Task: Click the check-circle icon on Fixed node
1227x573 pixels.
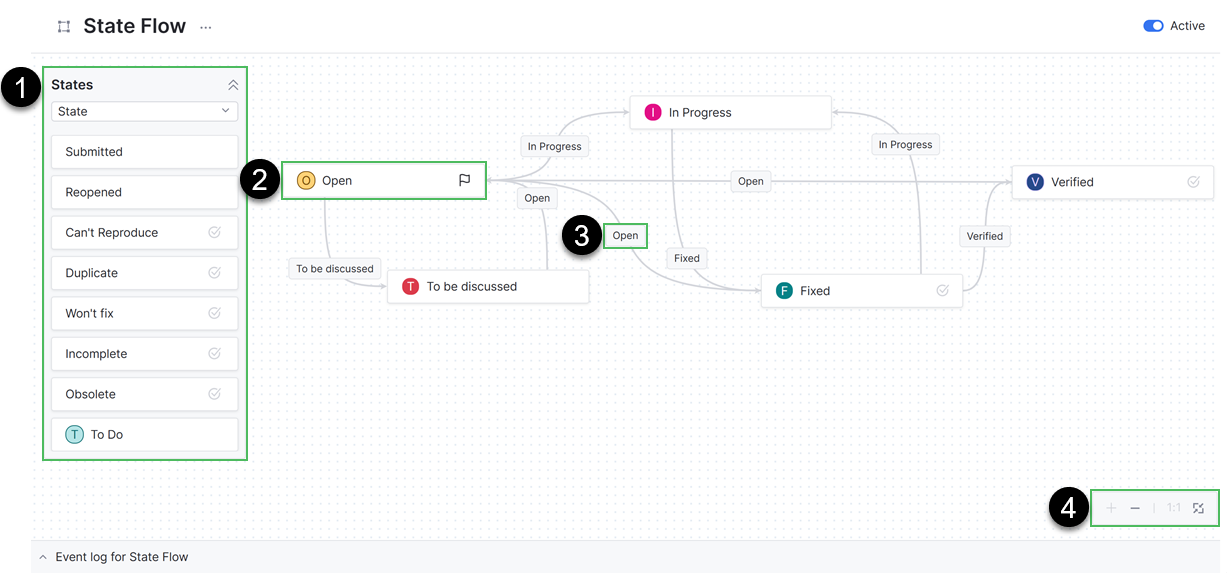Action: (x=942, y=291)
